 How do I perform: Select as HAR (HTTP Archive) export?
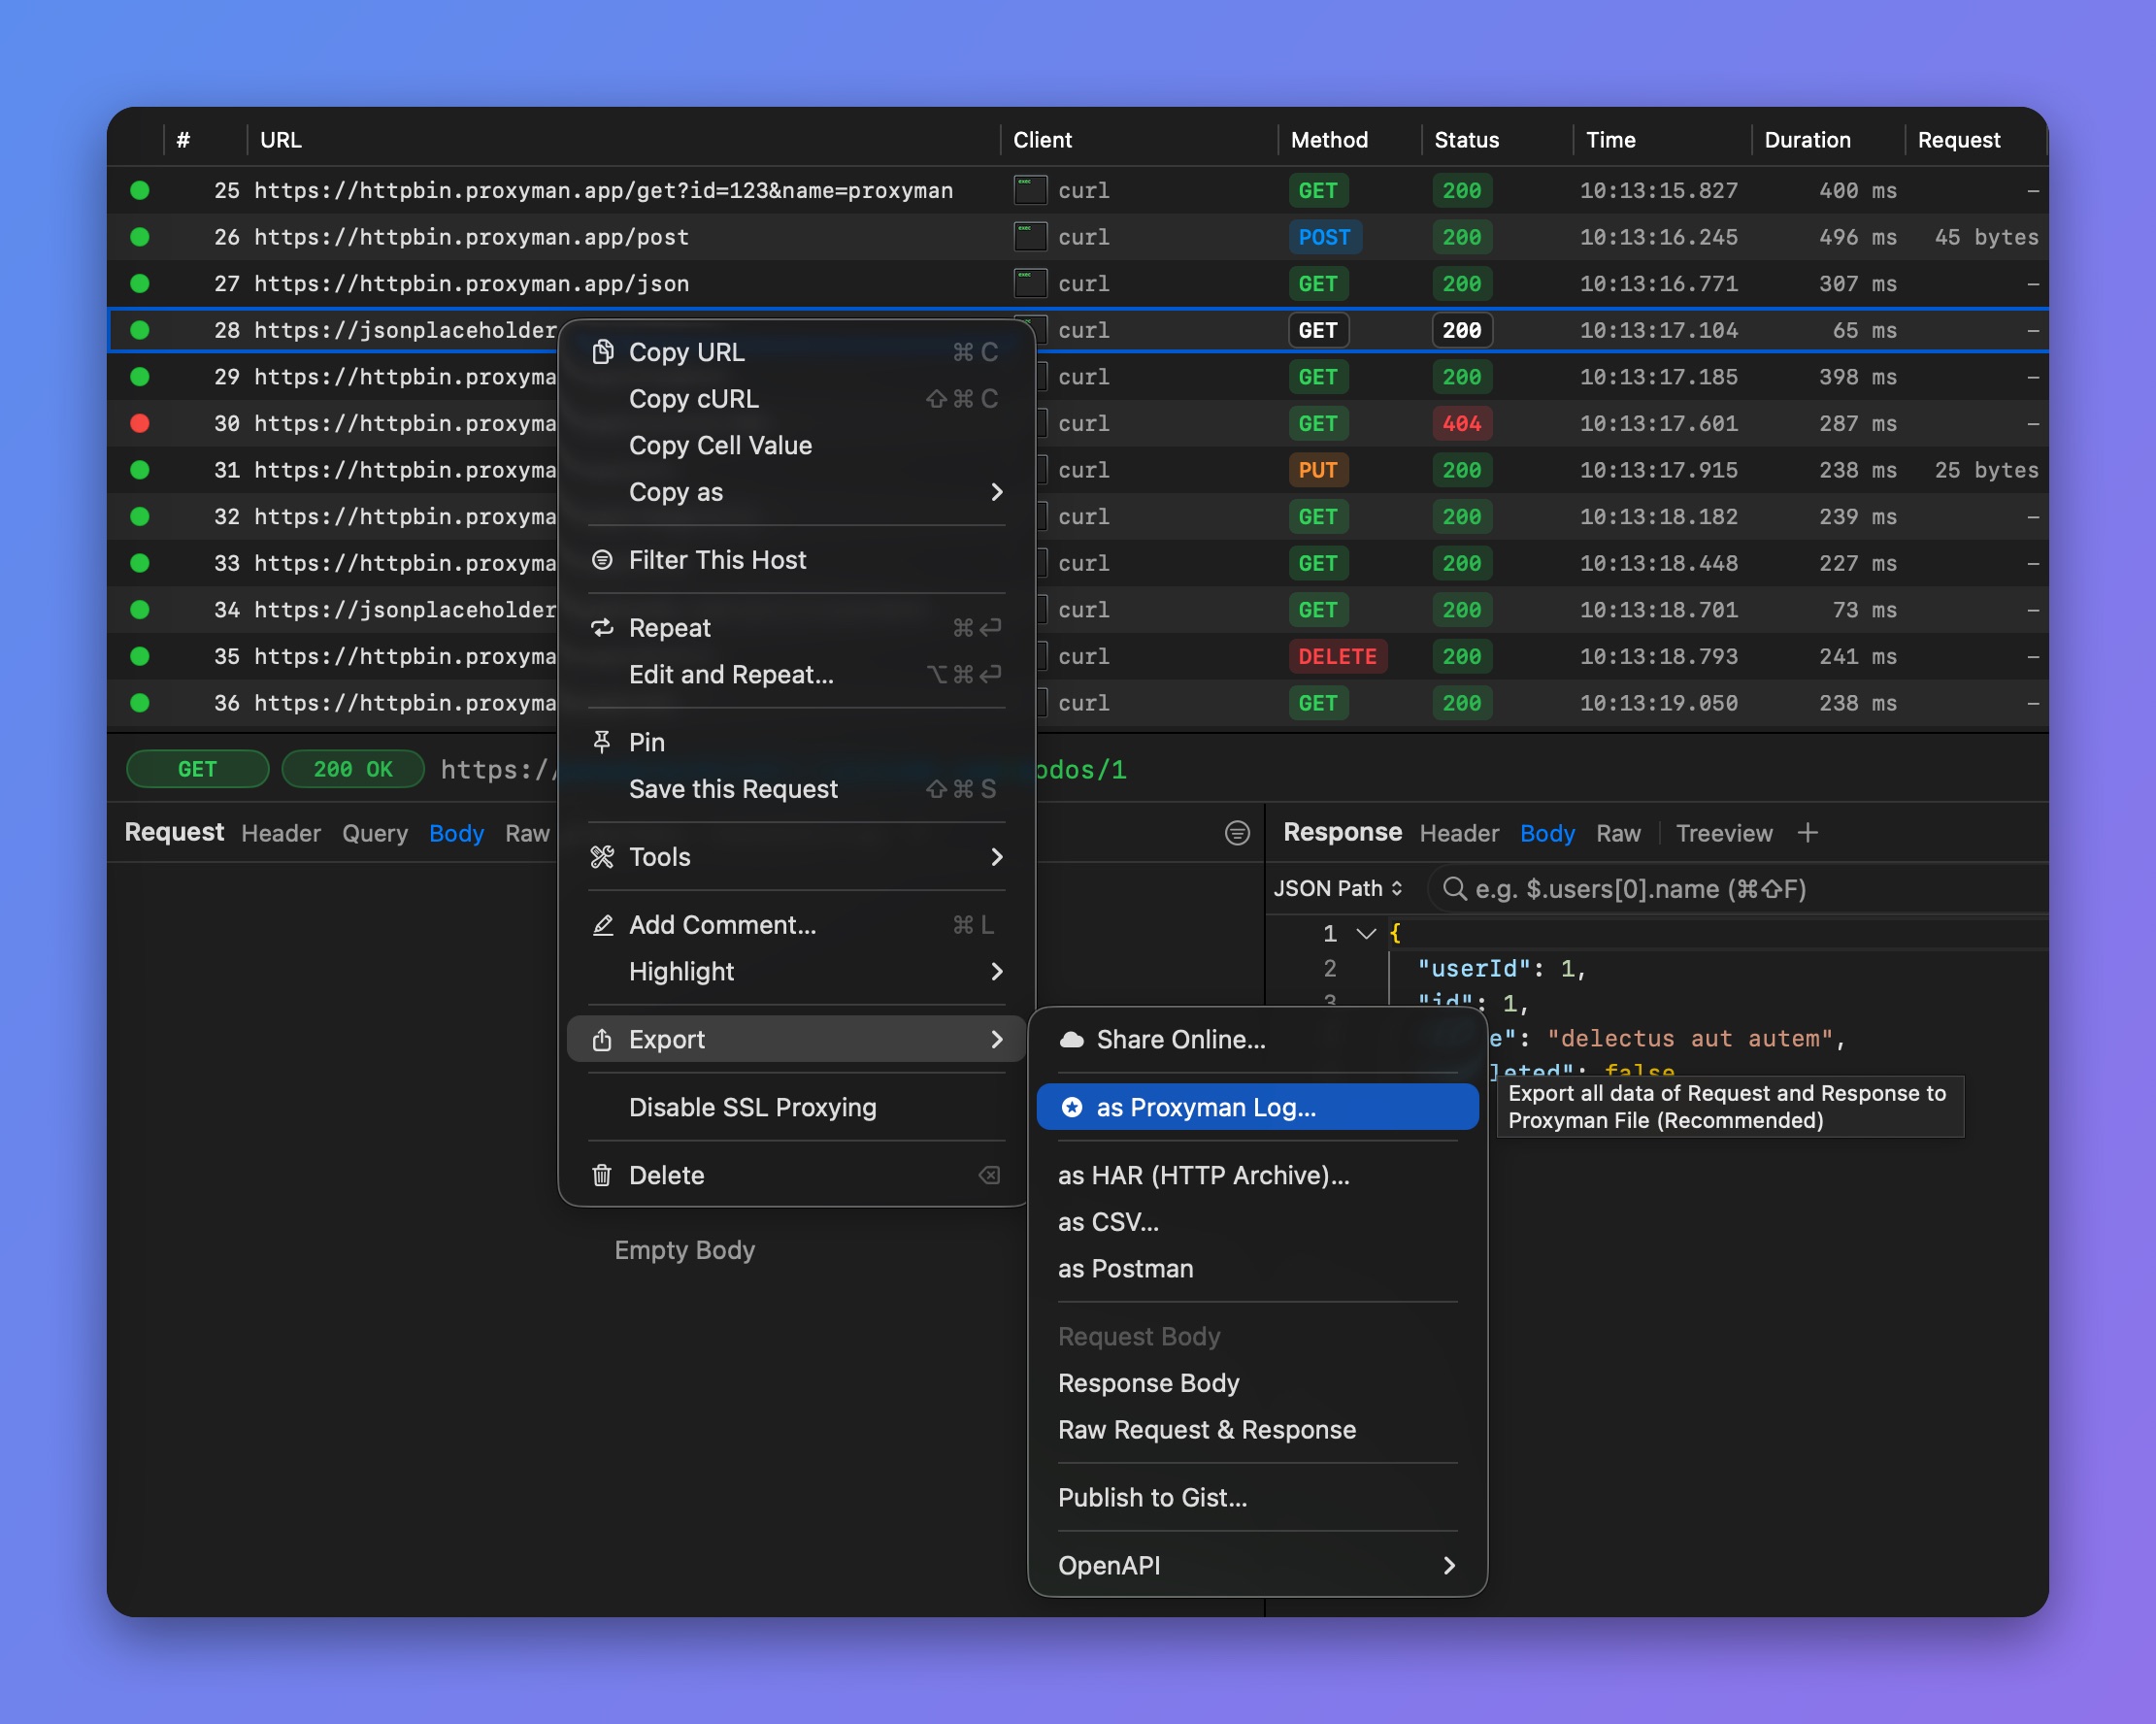click(x=1257, y=1176)
